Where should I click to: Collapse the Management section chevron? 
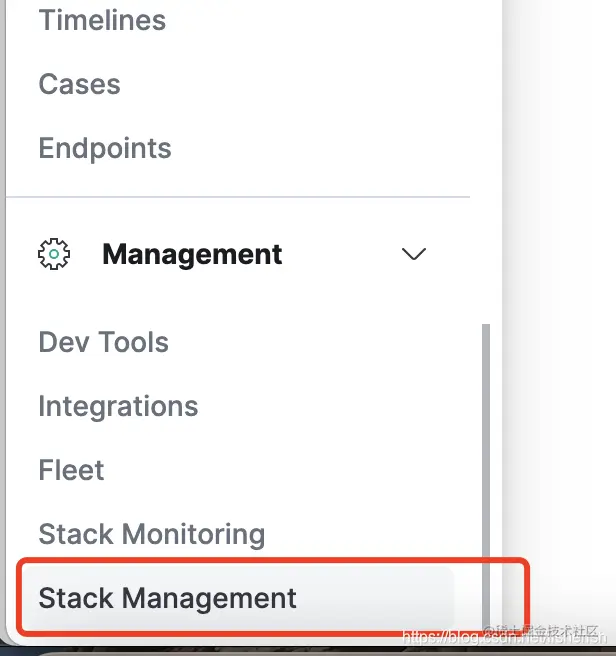[x=413, y=254]
